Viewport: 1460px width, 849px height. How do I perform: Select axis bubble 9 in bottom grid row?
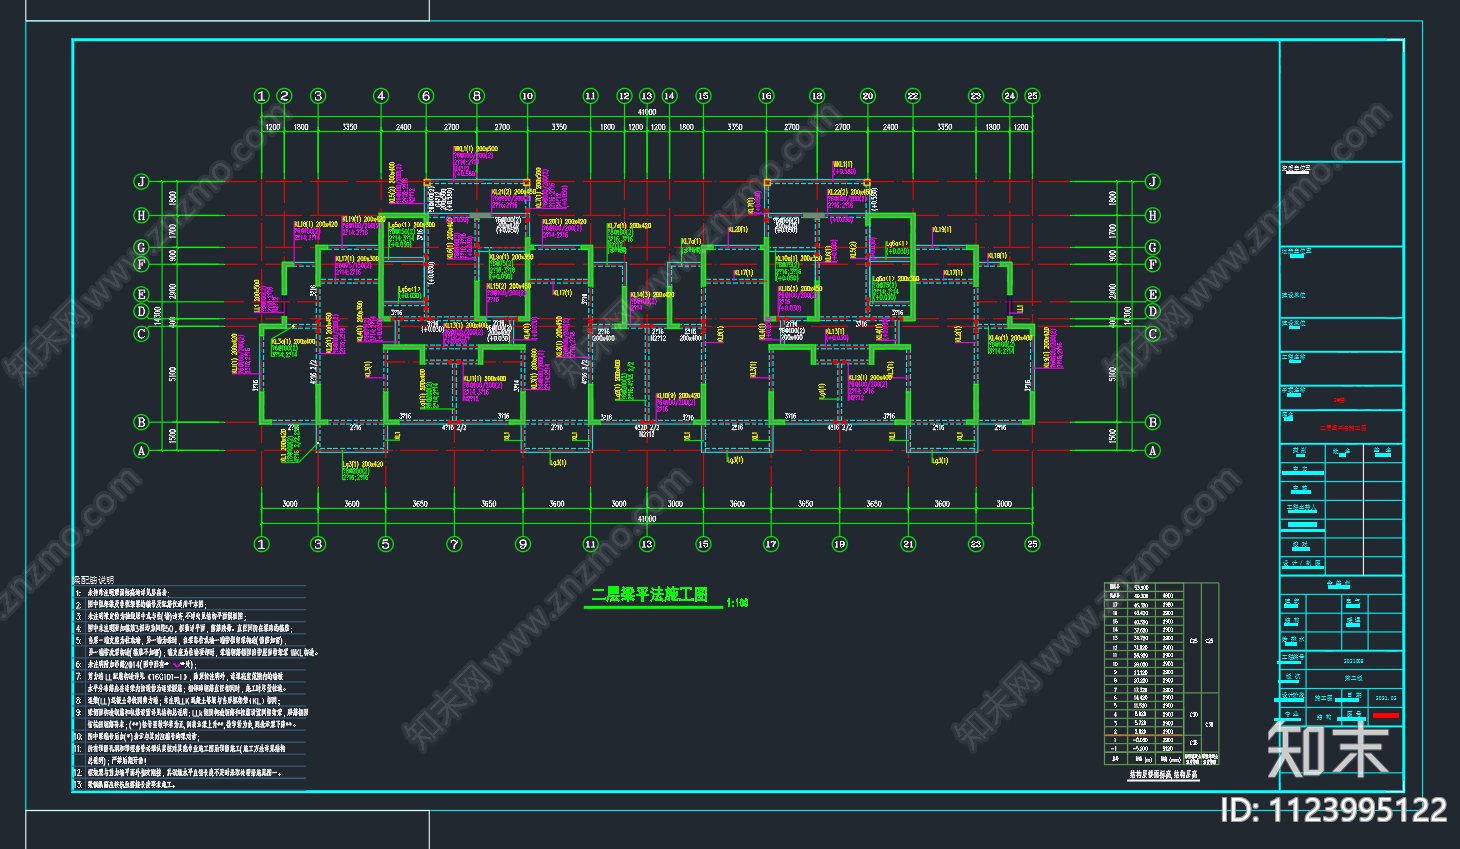[x=523, y=544]
